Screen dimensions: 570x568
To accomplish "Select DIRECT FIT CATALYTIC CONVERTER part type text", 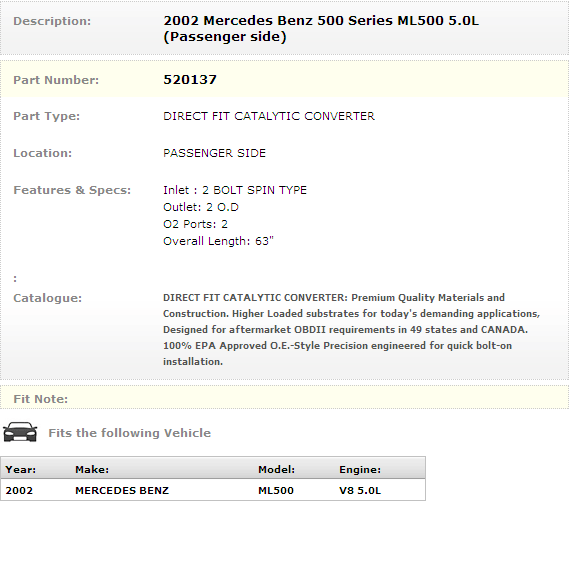I will point(269,116).
